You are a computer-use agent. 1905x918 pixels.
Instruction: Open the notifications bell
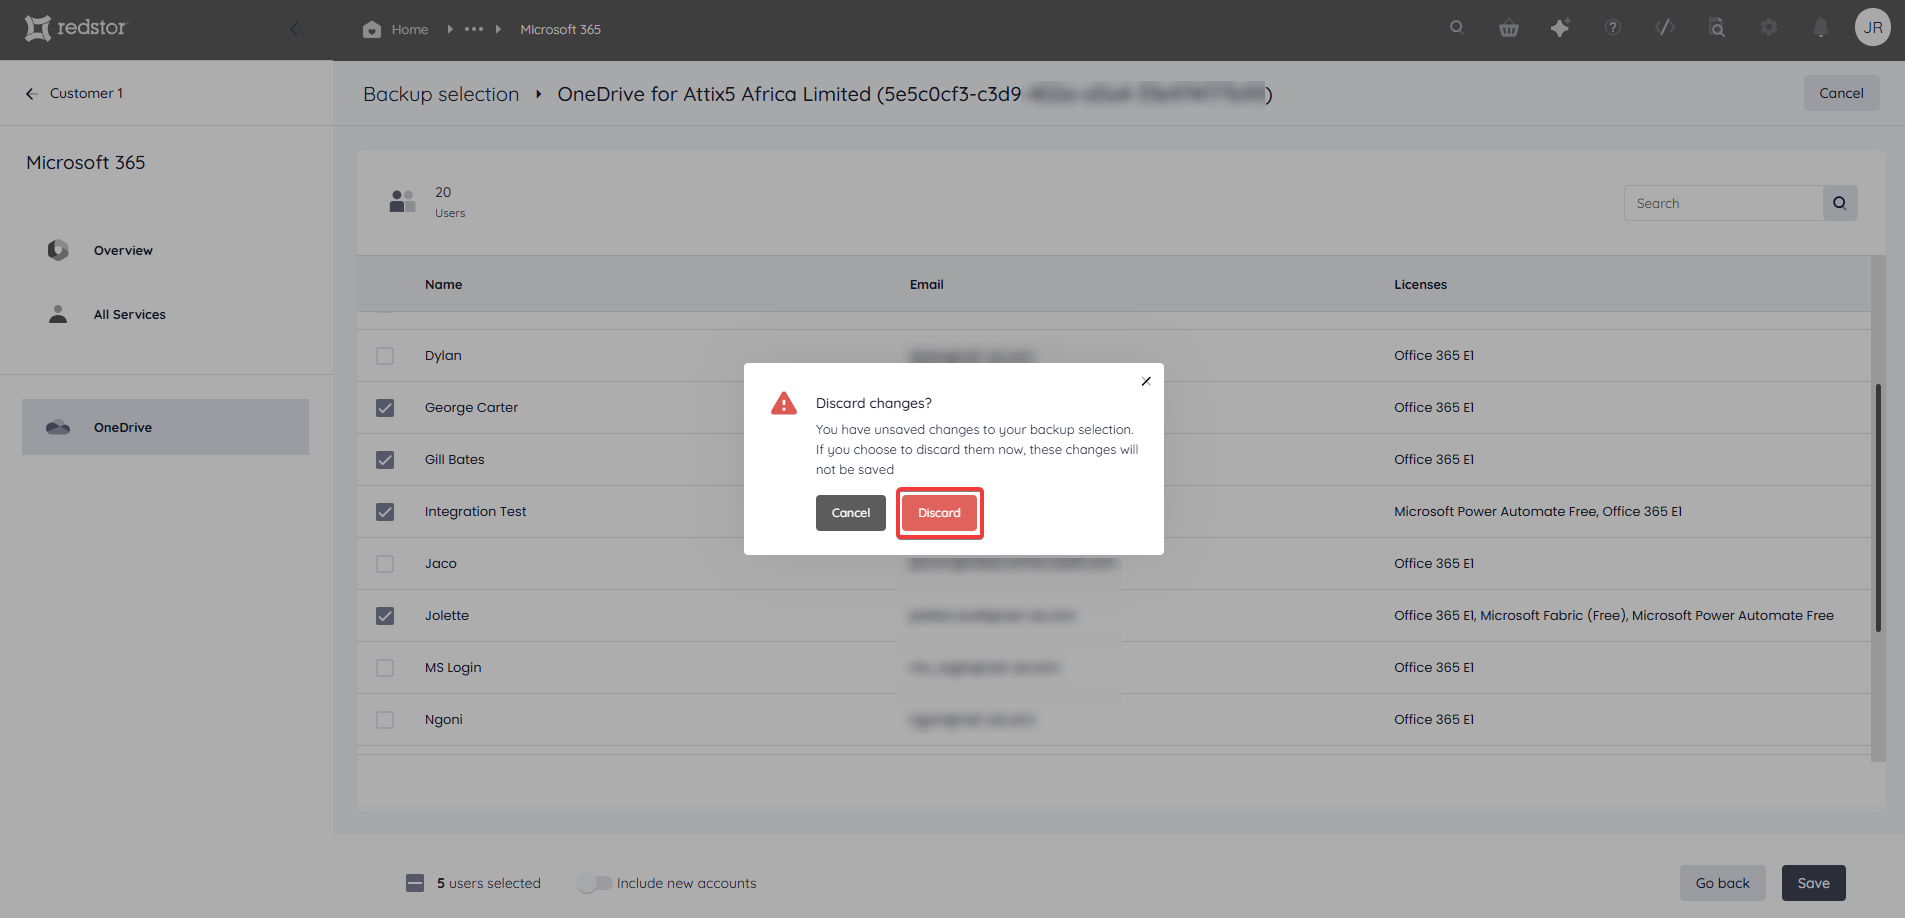[x=1821, y=28]
